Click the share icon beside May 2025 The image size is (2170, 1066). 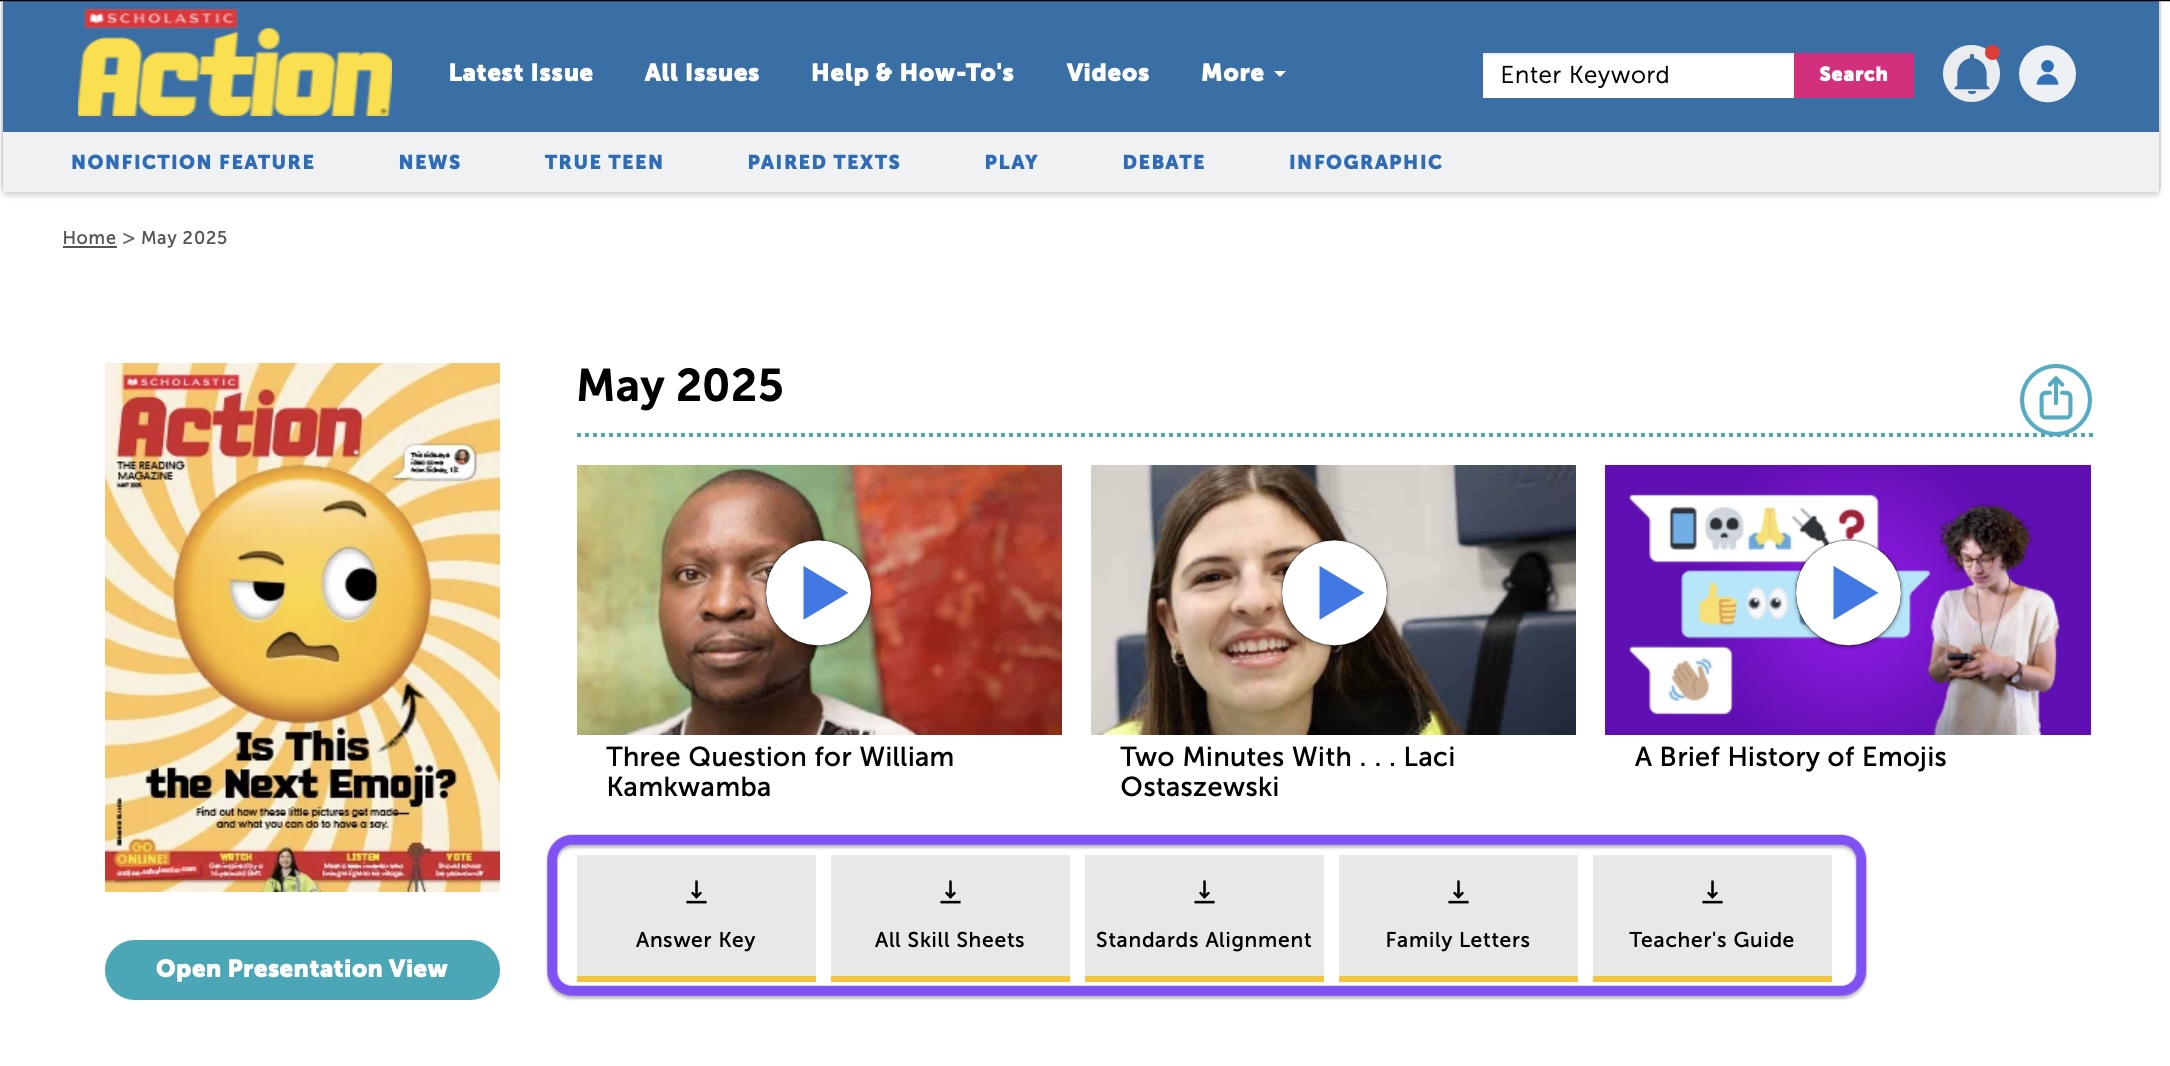click(x=2055, y=400)
